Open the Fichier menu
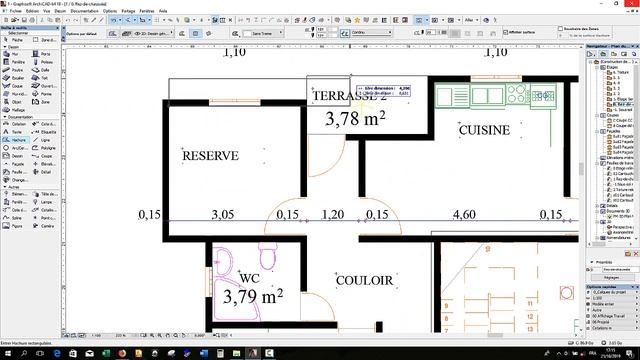Screen dimensions: 640x360 pyautogui.click(x=15, y=11)
